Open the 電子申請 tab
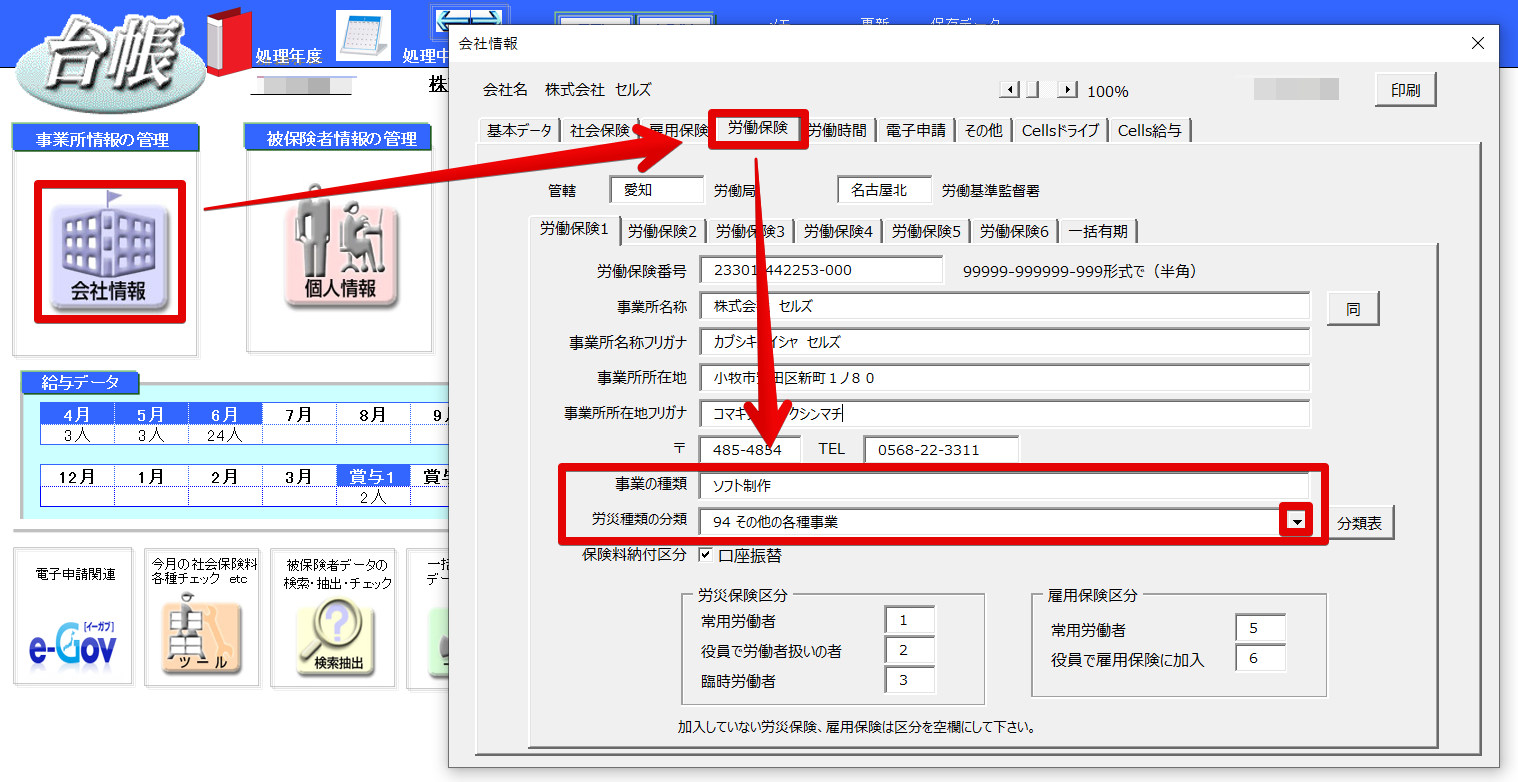The image size is (1518, 782). 915,130
